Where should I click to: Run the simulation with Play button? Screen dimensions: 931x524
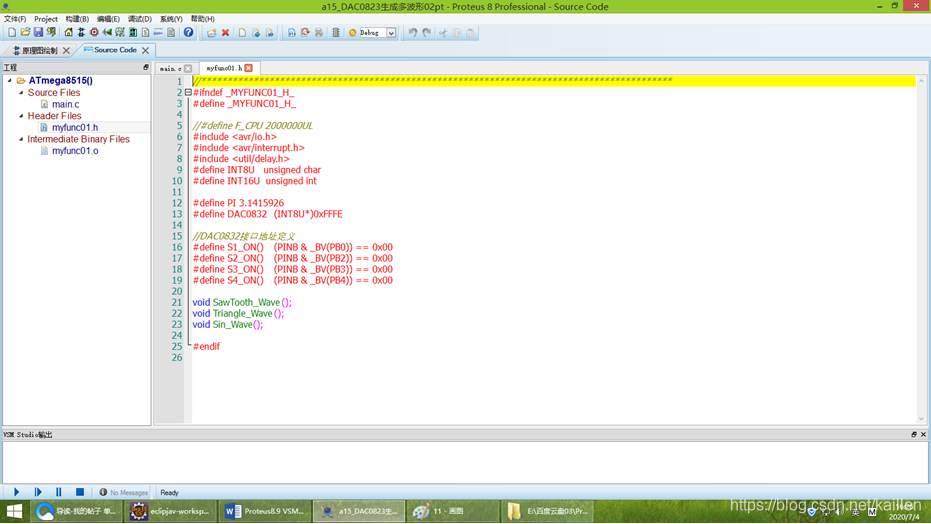pos(17,492)
